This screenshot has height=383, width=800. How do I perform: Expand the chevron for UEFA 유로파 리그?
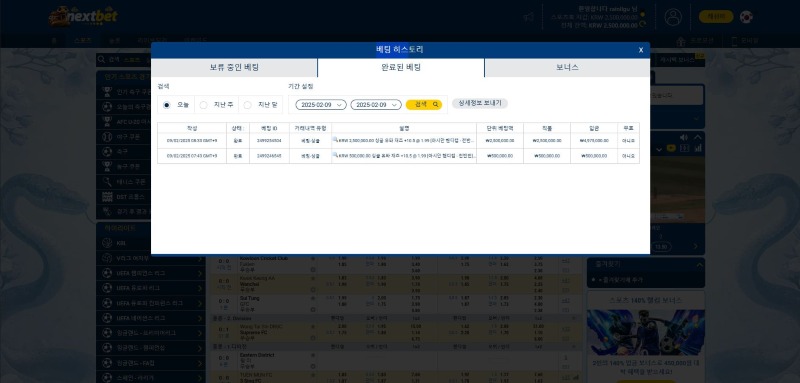coord(200,288)
